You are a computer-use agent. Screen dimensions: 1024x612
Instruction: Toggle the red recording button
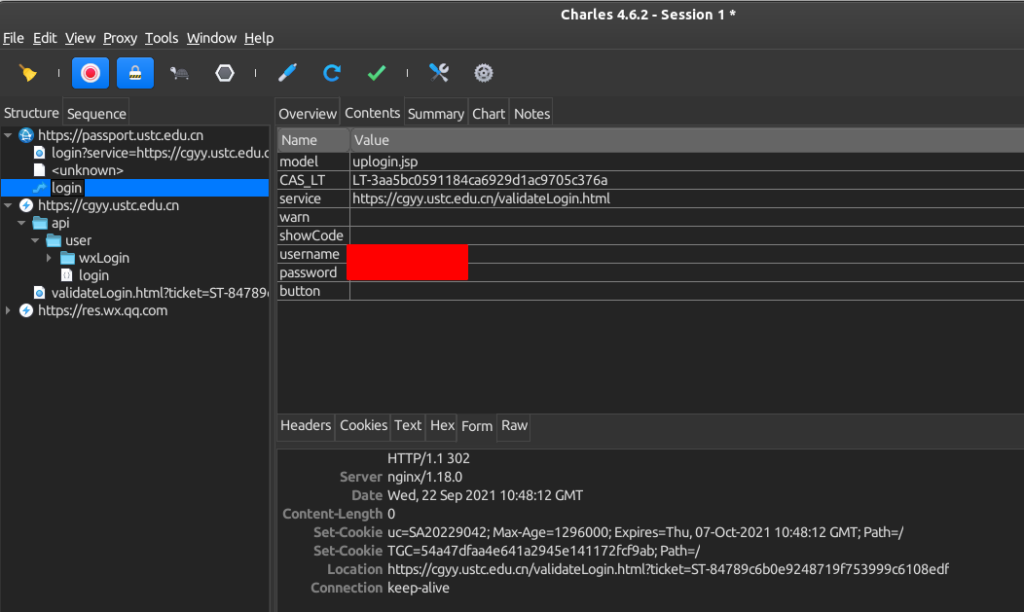coord(90,73)
